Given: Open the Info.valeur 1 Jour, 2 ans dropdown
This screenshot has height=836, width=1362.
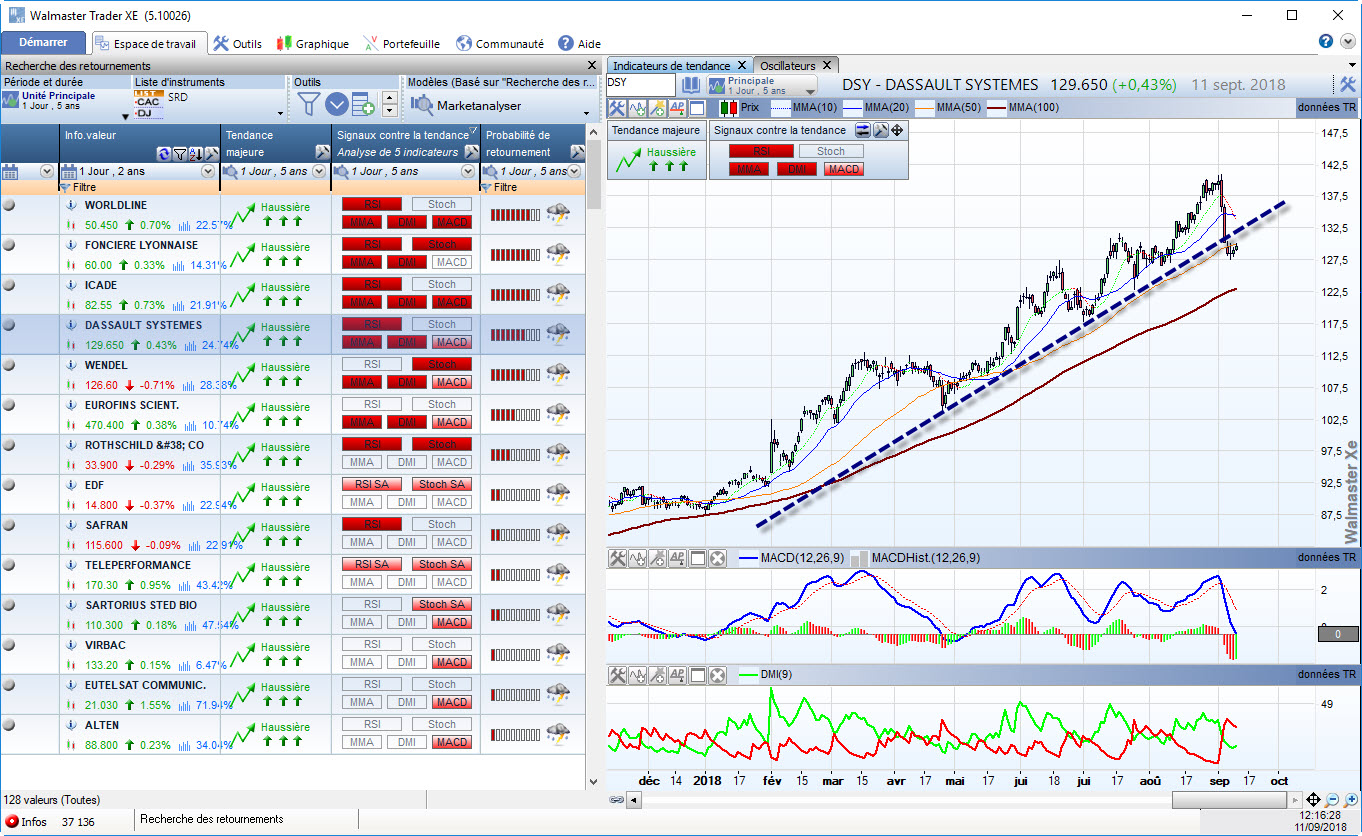Looking at the screenshot, I should pos(208,172).
